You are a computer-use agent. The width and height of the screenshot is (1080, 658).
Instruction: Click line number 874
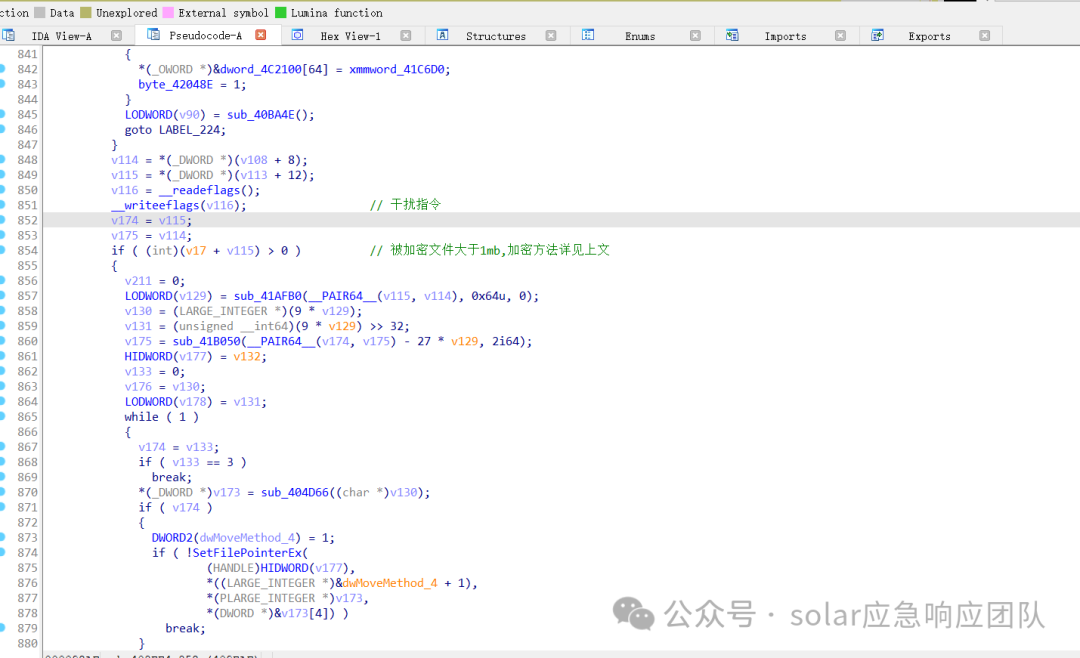click(x=28, y=553)
